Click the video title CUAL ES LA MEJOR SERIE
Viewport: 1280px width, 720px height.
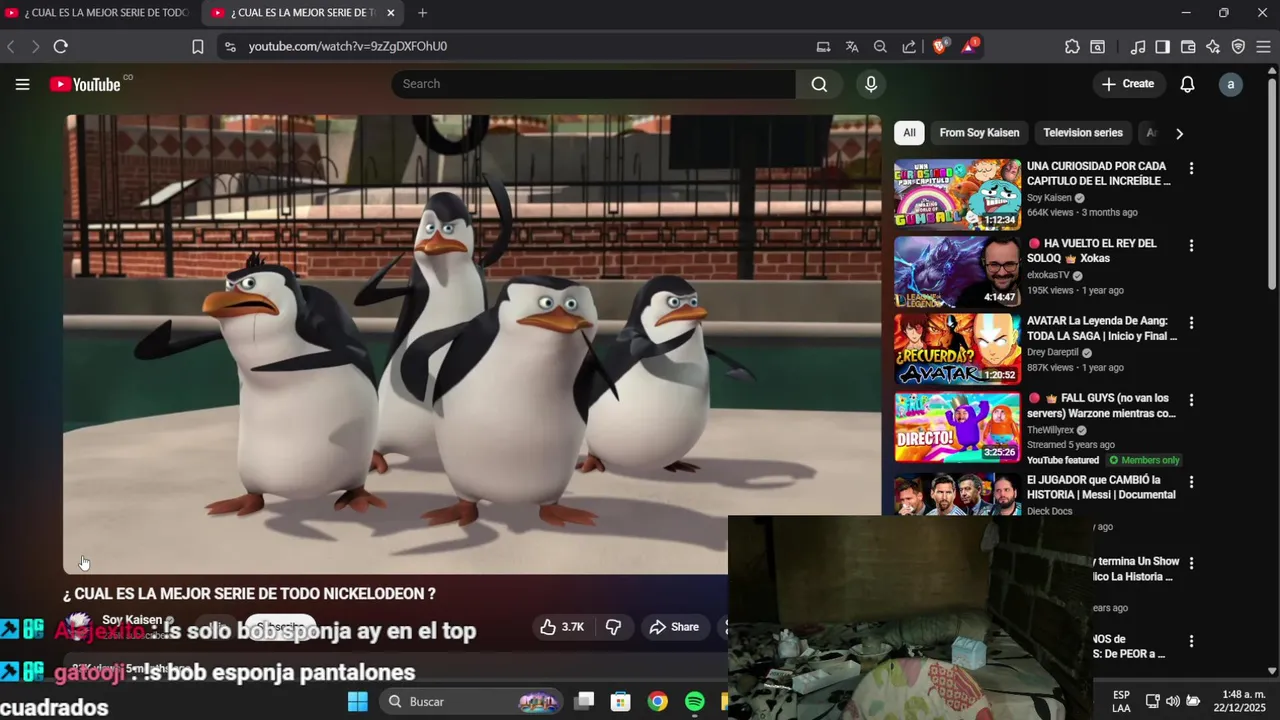click(x=249, y=594)
